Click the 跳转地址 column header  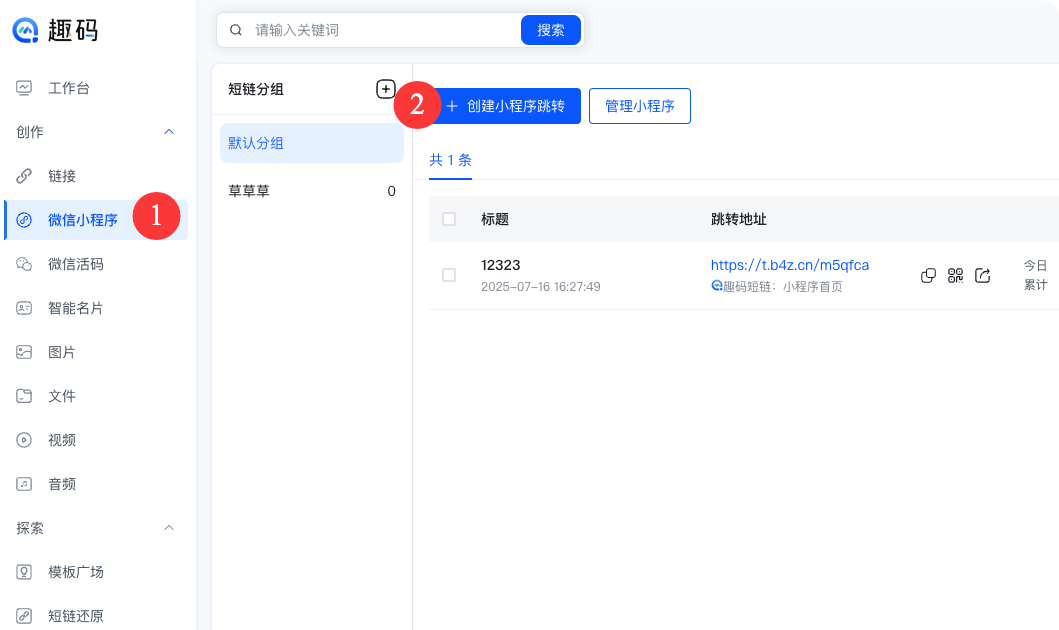739,219
